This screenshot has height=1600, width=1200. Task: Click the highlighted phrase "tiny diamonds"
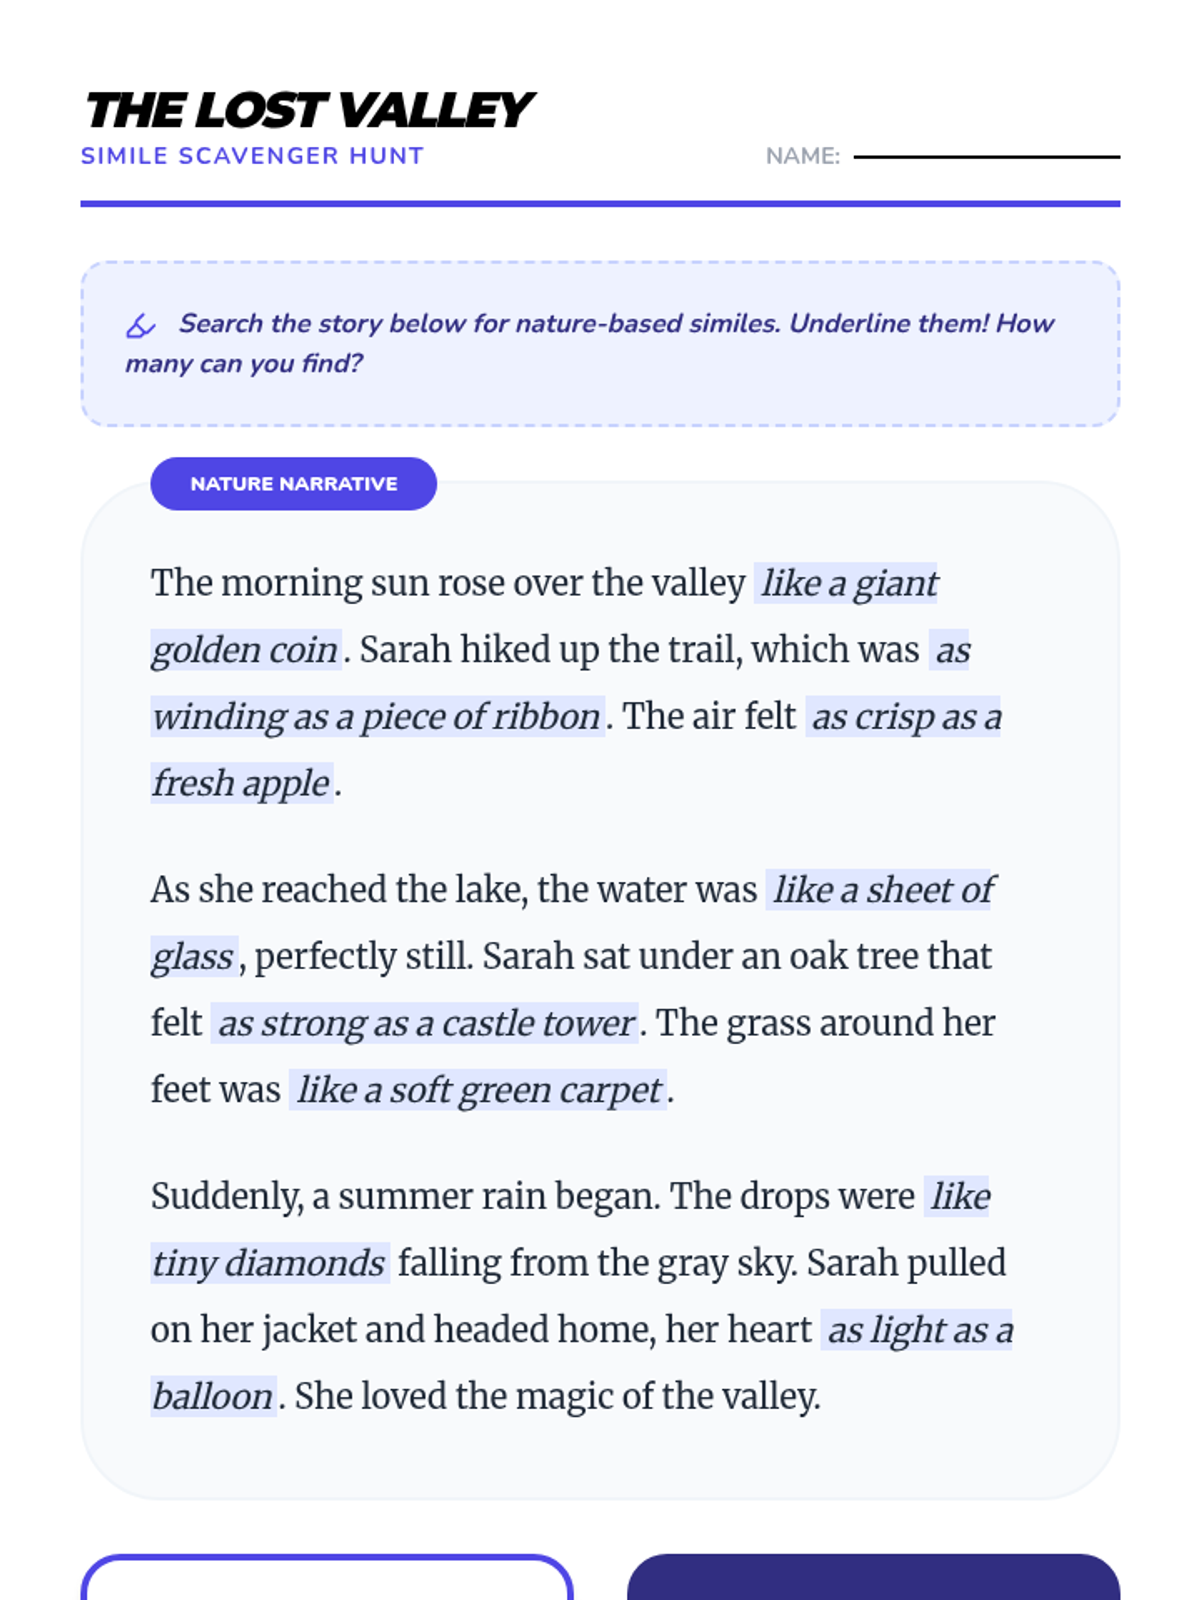point(268,1263)
